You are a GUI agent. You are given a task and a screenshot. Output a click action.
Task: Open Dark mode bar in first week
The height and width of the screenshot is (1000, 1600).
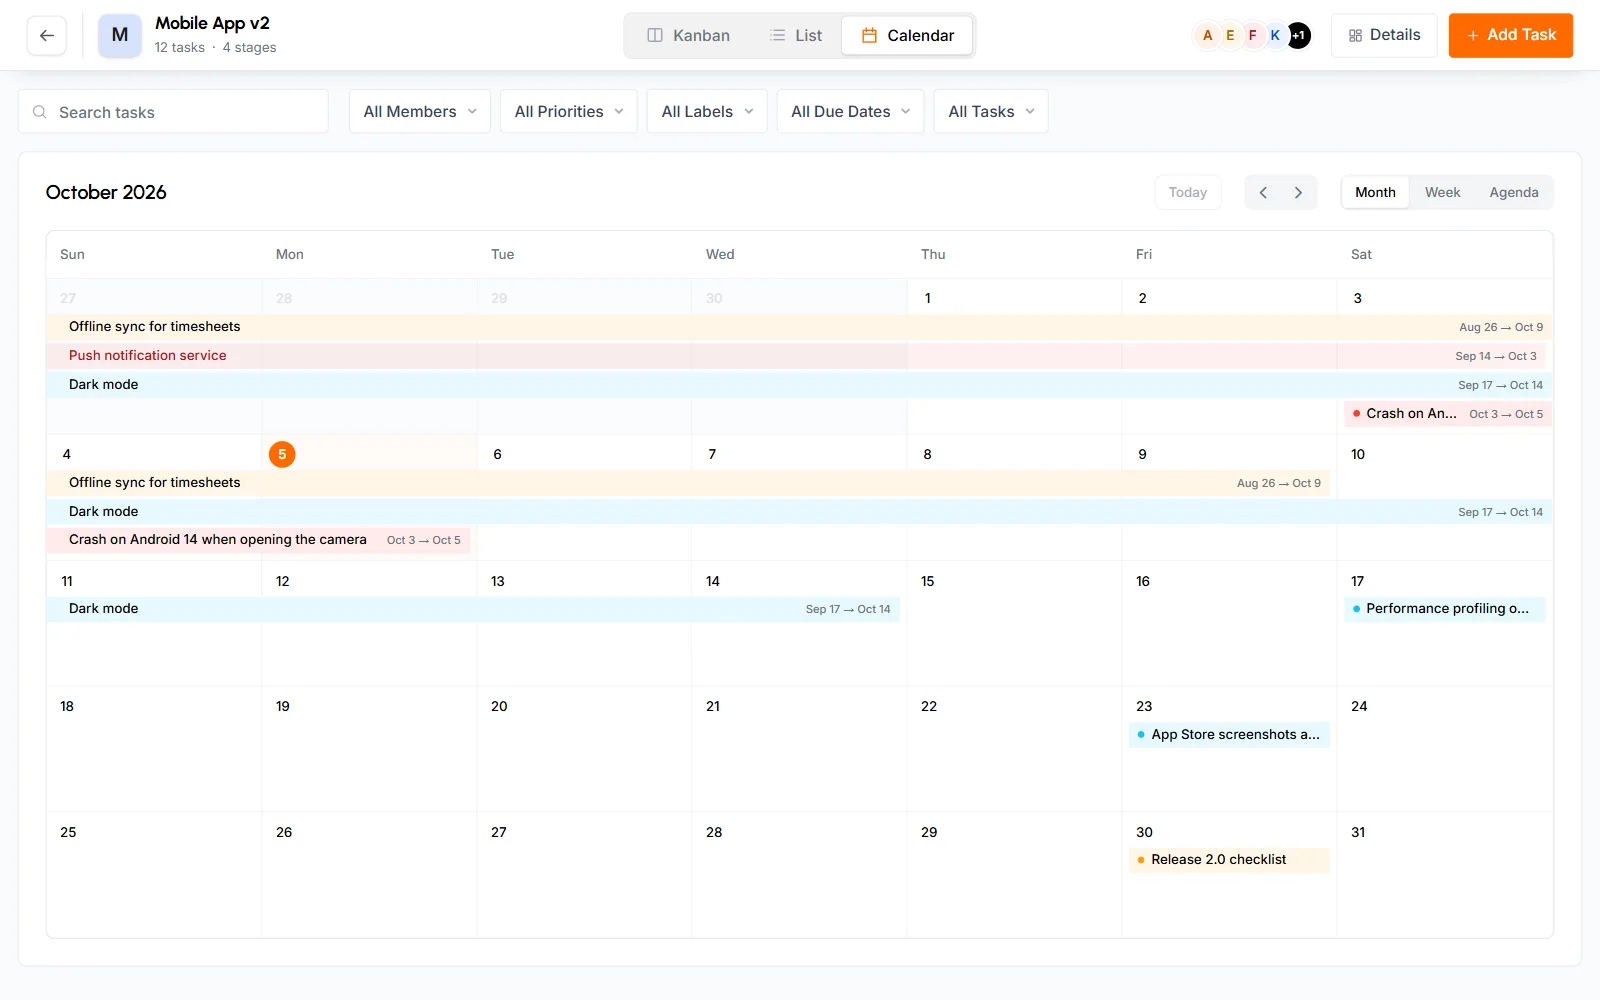(x=799, y=385)
